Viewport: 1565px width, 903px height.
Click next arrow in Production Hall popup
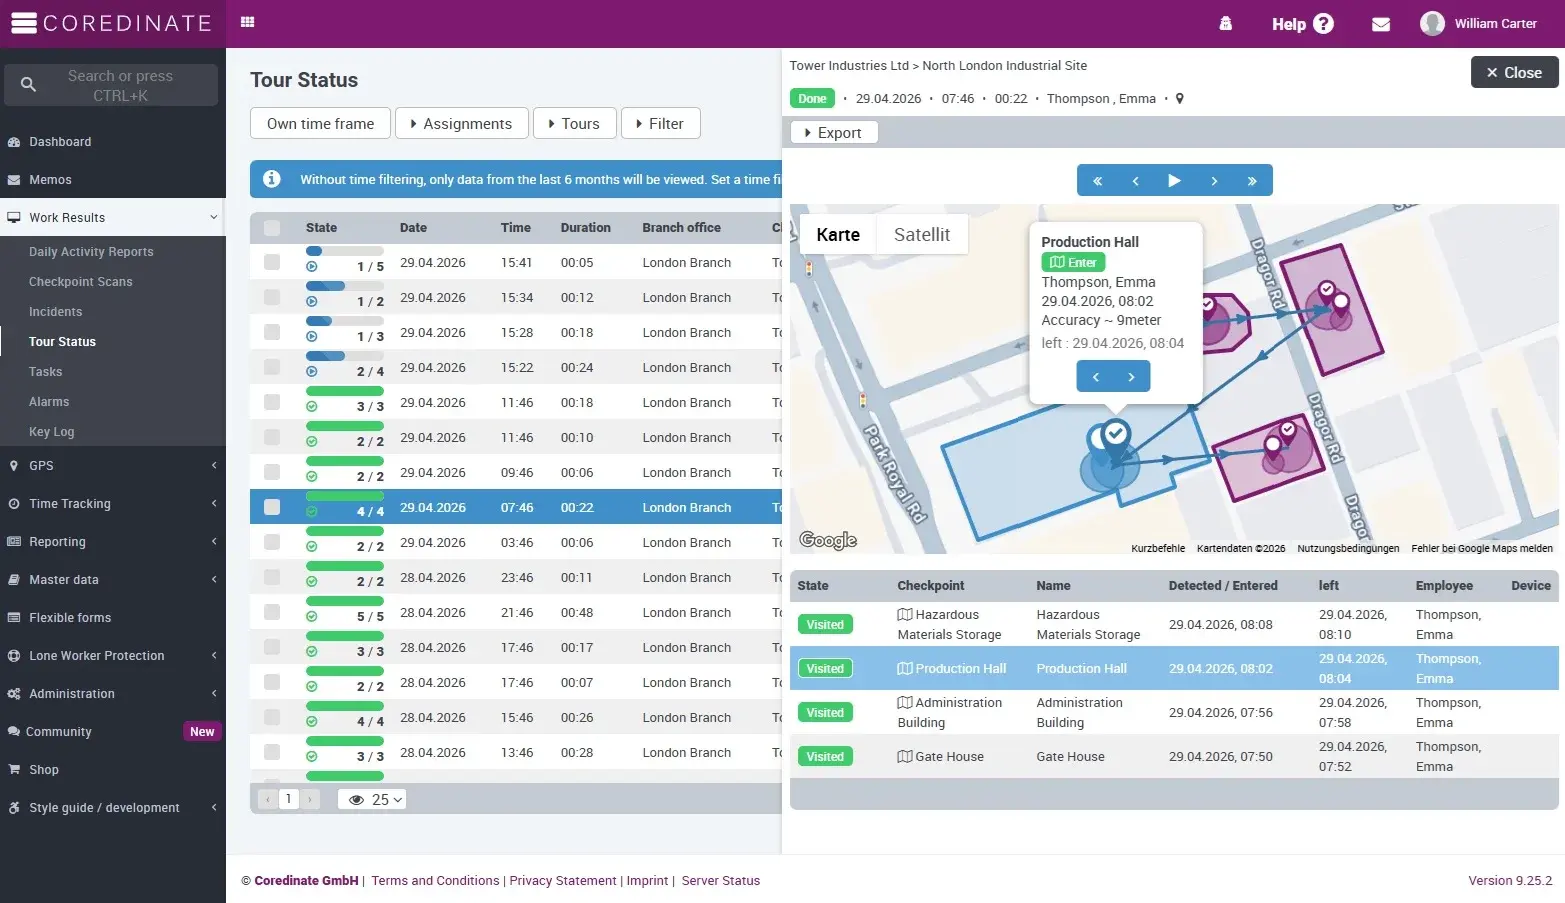(x=1131, y=377)
